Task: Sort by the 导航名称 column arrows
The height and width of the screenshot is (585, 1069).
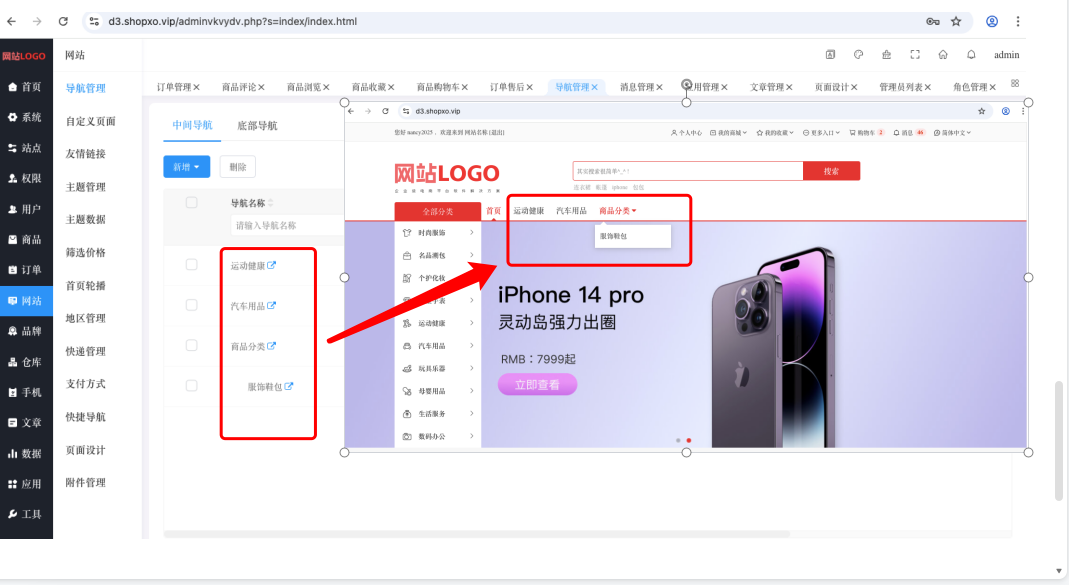Action: point(271,203)
